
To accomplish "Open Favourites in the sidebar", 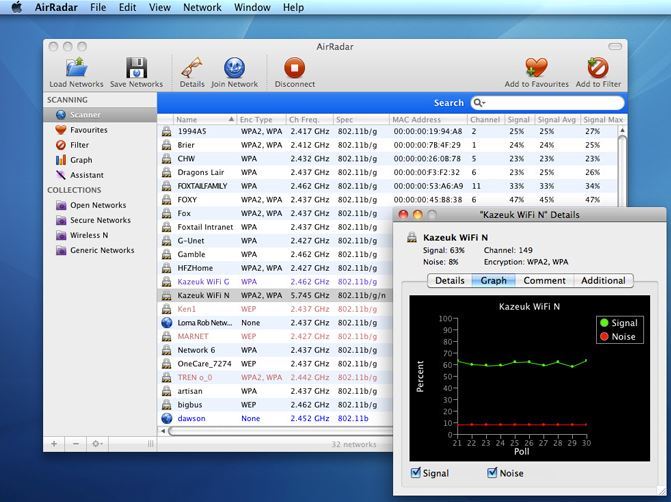I will coord(100,130).
